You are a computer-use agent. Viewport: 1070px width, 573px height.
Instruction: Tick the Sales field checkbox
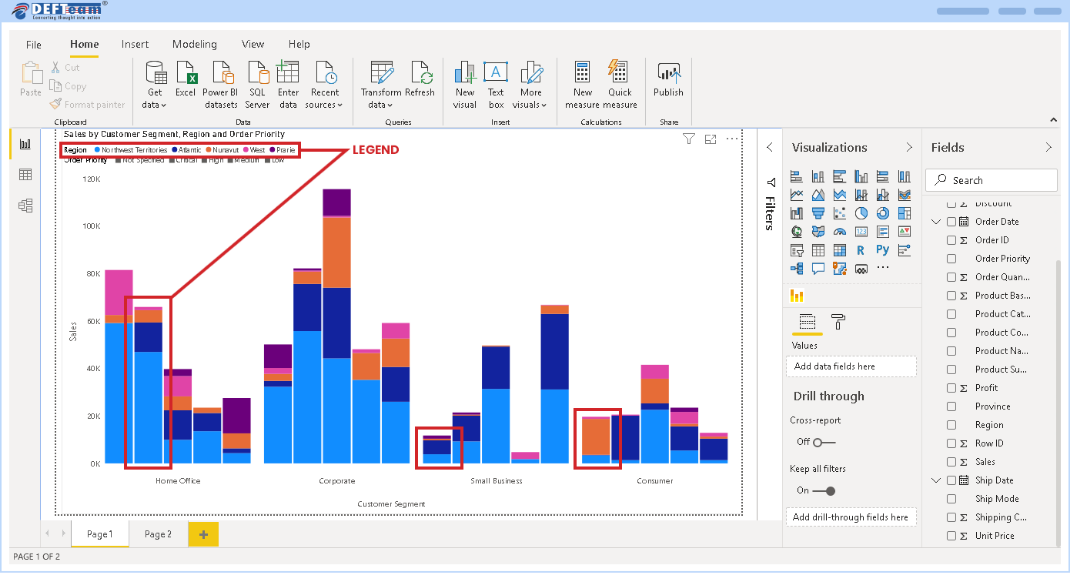951,462
